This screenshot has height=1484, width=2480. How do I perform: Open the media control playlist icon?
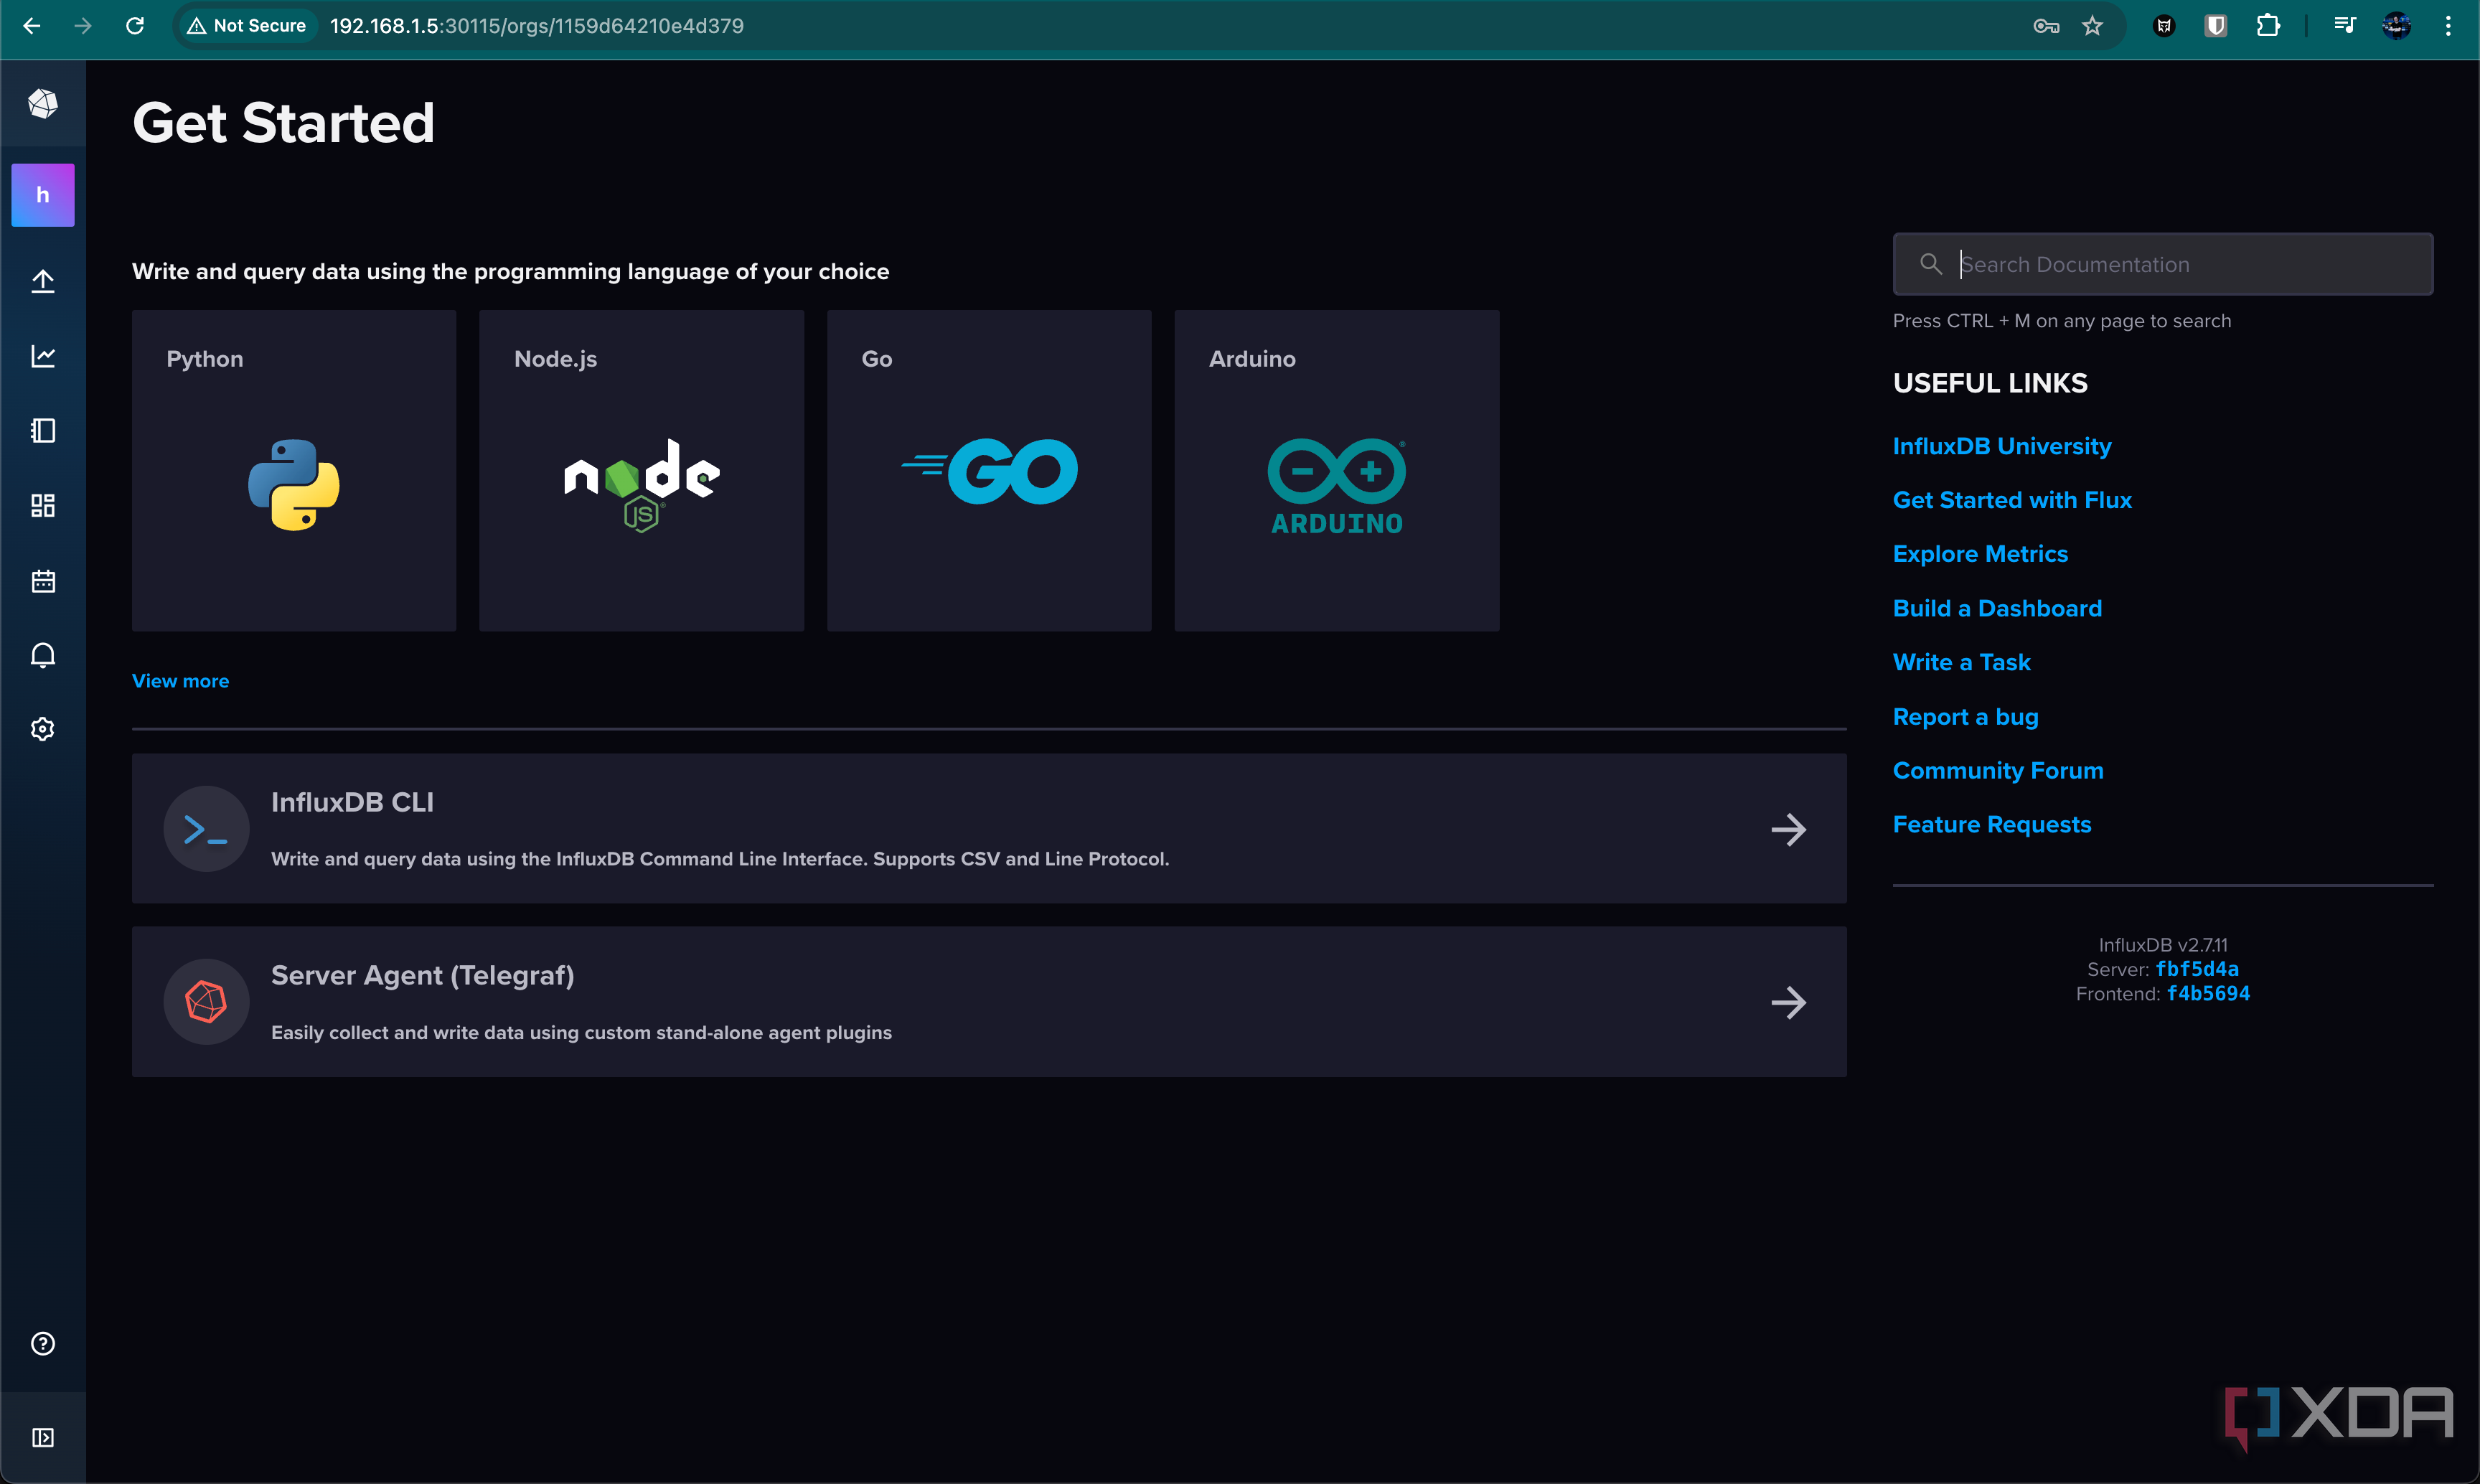2344,26
